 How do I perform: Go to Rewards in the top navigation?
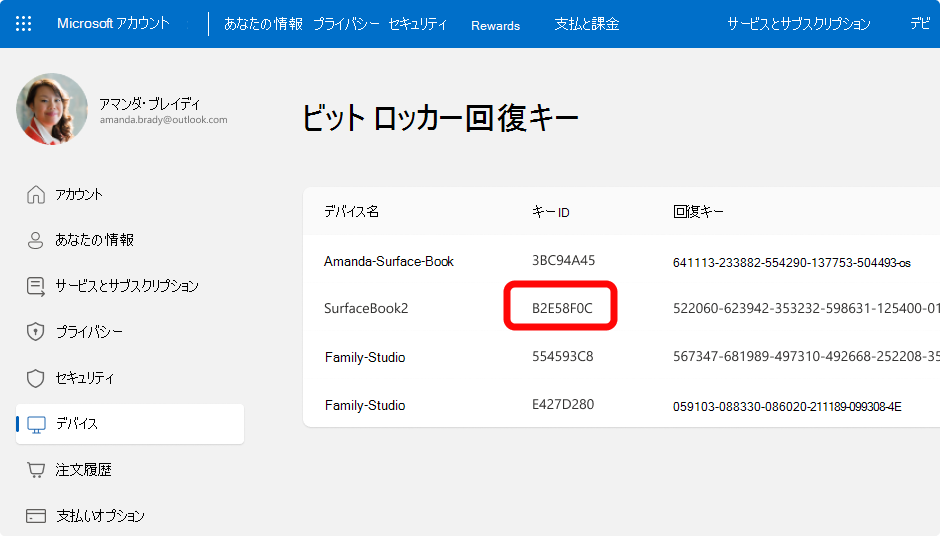point(495,26)
